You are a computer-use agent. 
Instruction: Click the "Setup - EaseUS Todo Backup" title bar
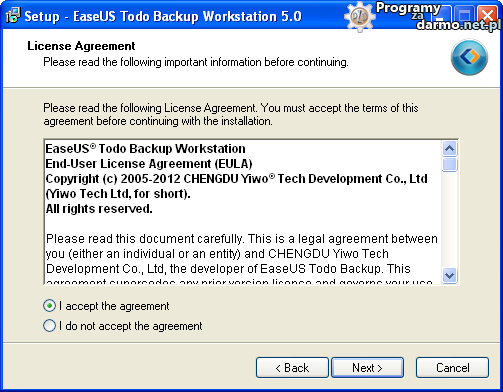163,16
